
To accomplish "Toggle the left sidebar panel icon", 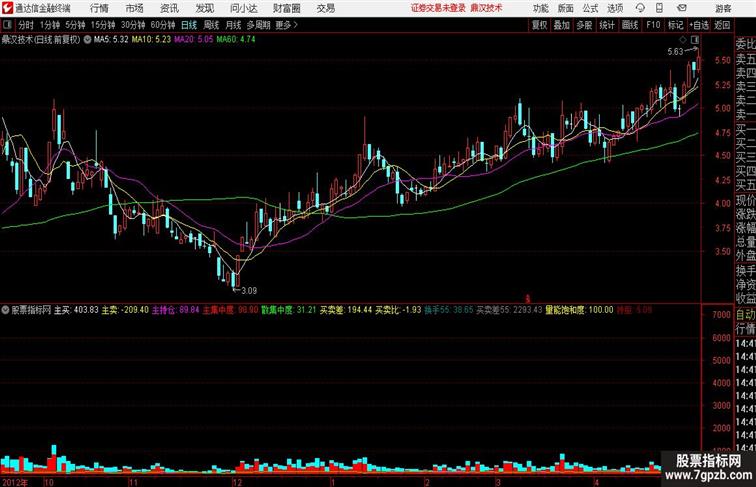I will [x=7, y=25].
